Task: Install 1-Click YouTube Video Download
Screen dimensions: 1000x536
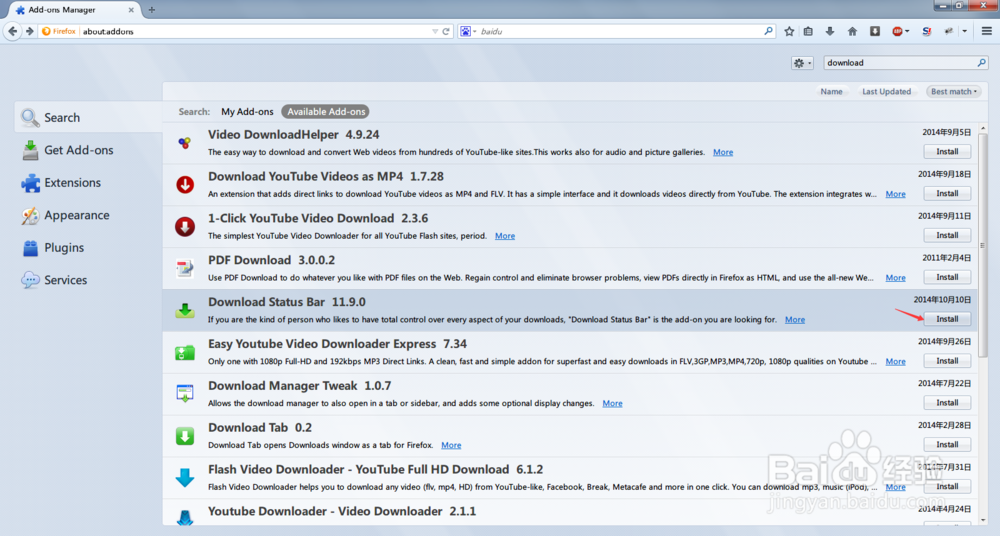Action: [947, 235]
